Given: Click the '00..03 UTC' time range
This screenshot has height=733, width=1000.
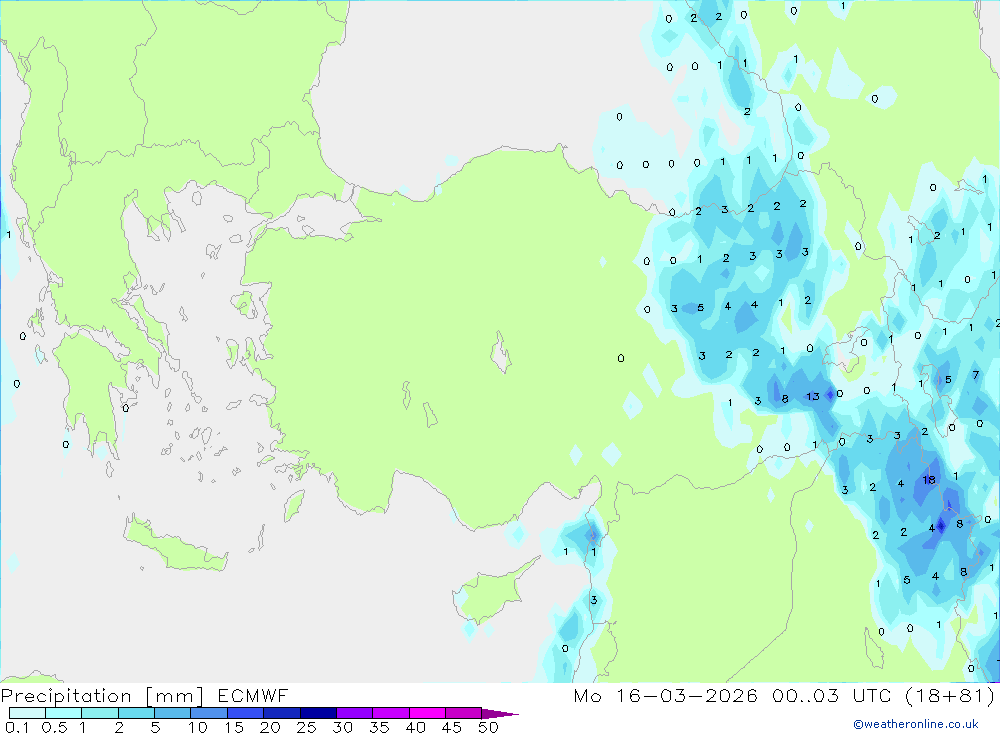Looking at the screenshot, I should point(832,695).
